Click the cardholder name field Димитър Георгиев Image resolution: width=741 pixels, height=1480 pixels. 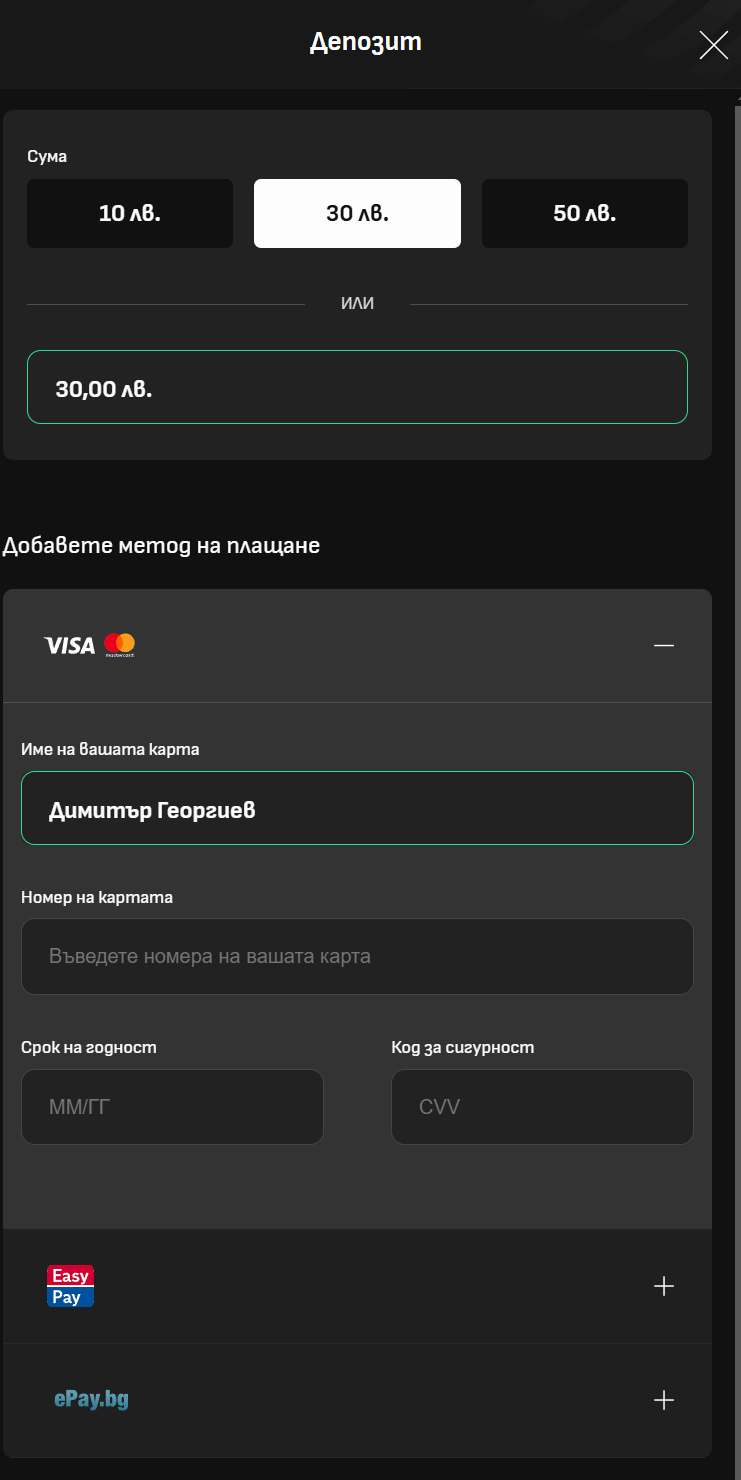point(357,808)
